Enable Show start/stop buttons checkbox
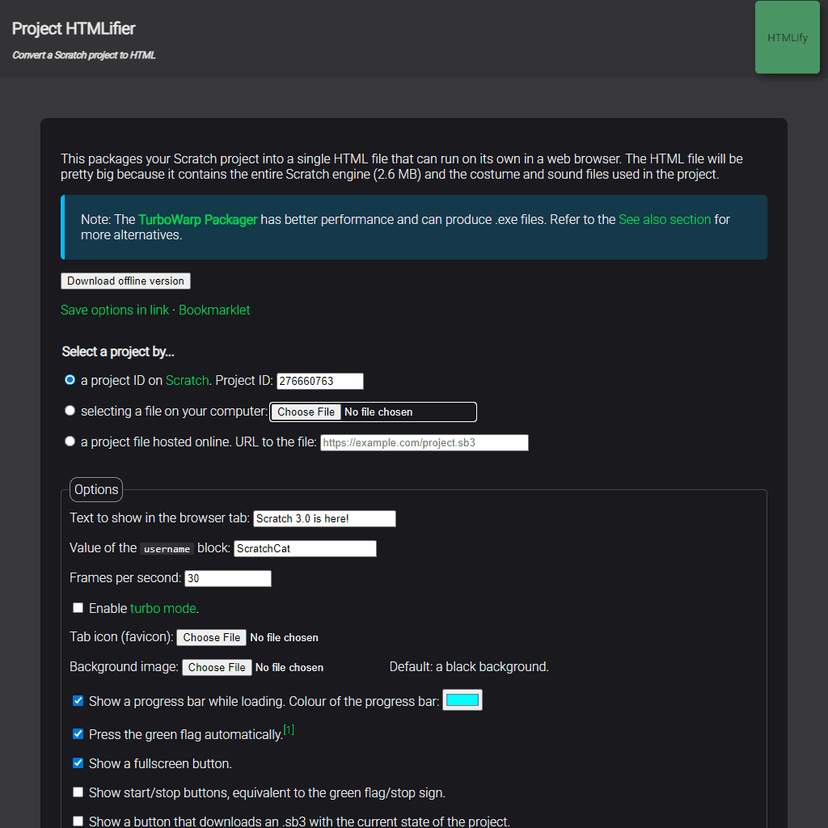The height and width of the screenshot is (828, 828). [x=78, y=792]
